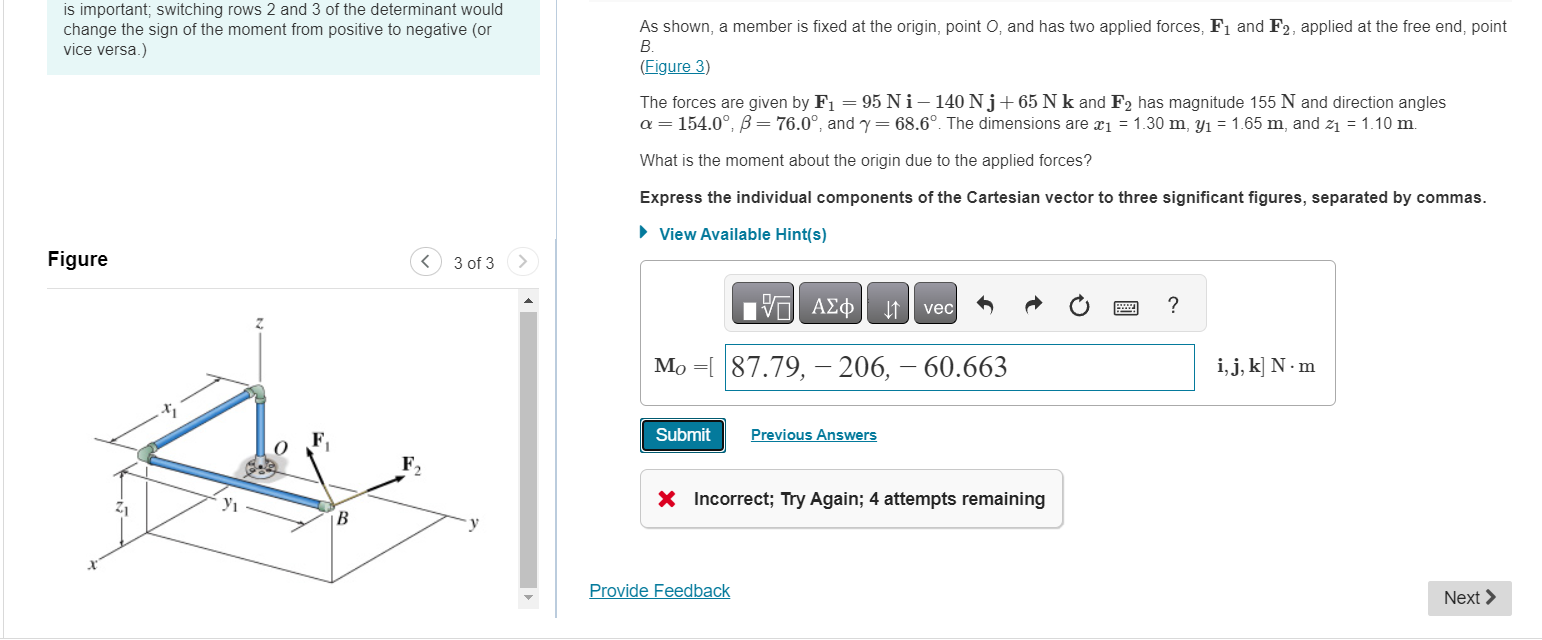Screen dimensions: 1542x640
Task: Advance to the next figure with right chevron
Action: pyautogui.click(x=522, y=261)
